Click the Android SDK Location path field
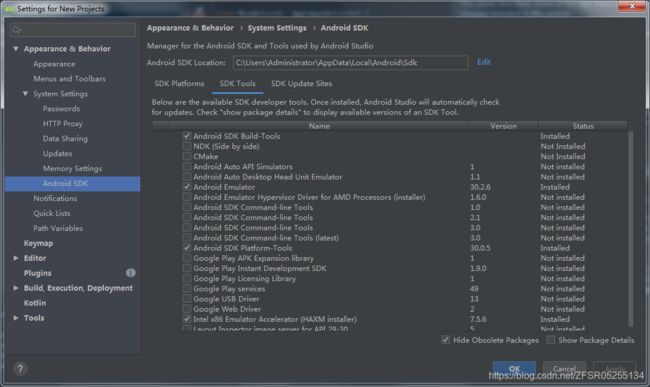 (350, 63)
